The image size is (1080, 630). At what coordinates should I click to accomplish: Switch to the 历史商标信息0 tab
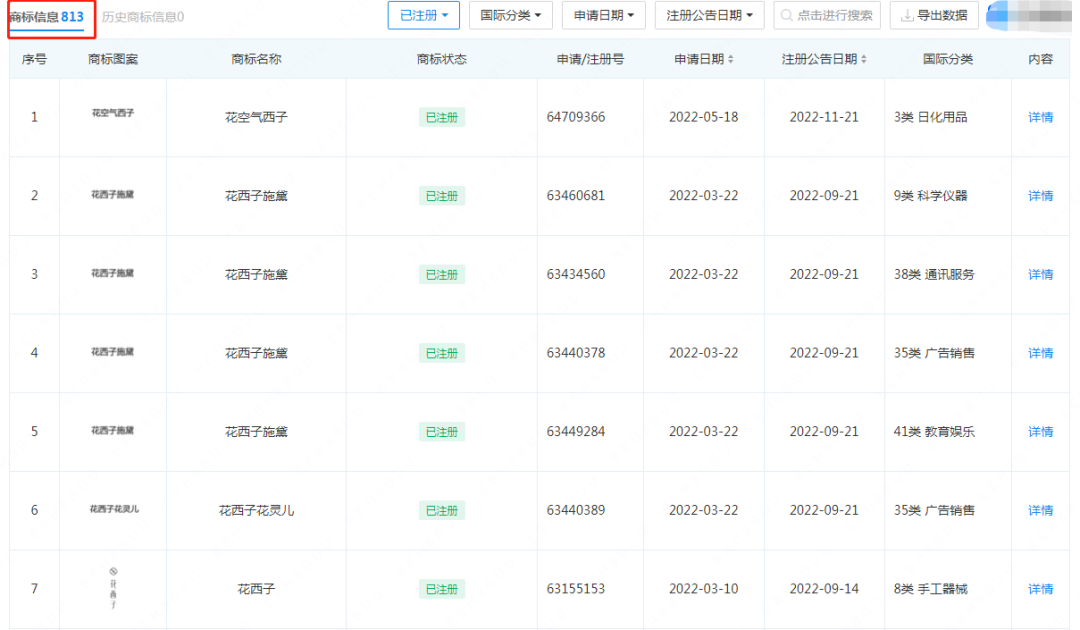click(143, 17)
